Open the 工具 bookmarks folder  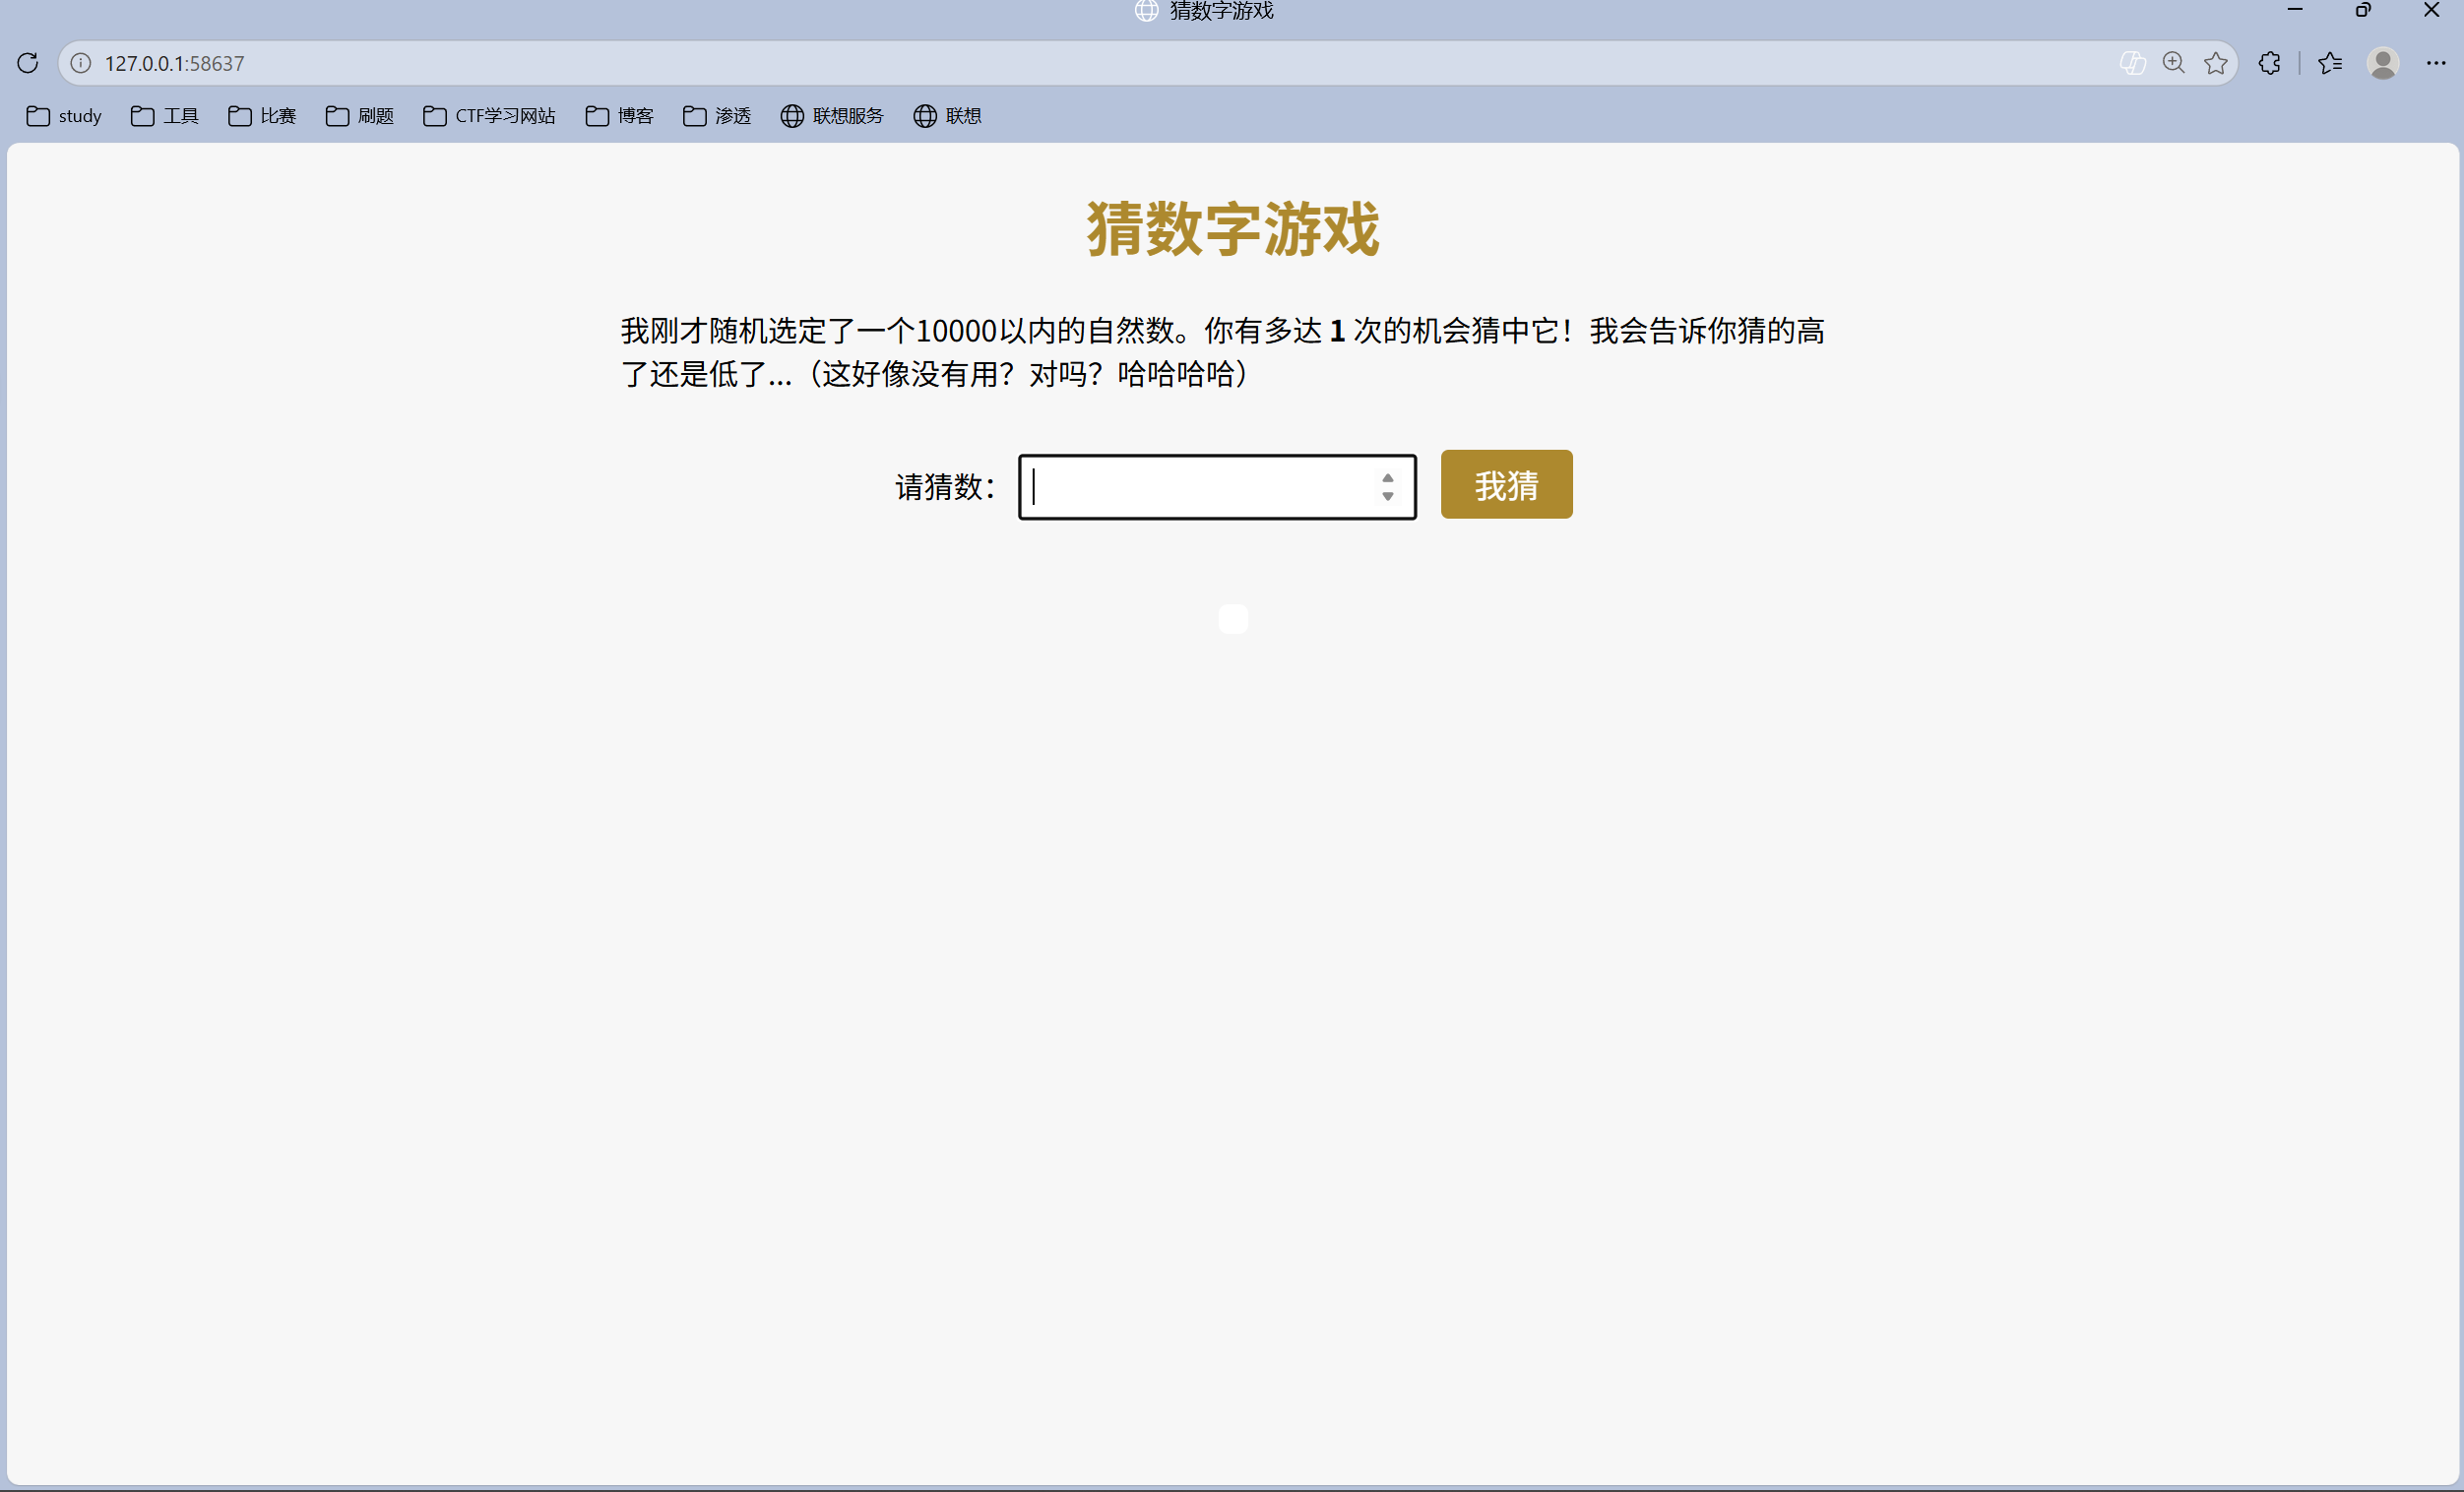[x=165, y=116]
